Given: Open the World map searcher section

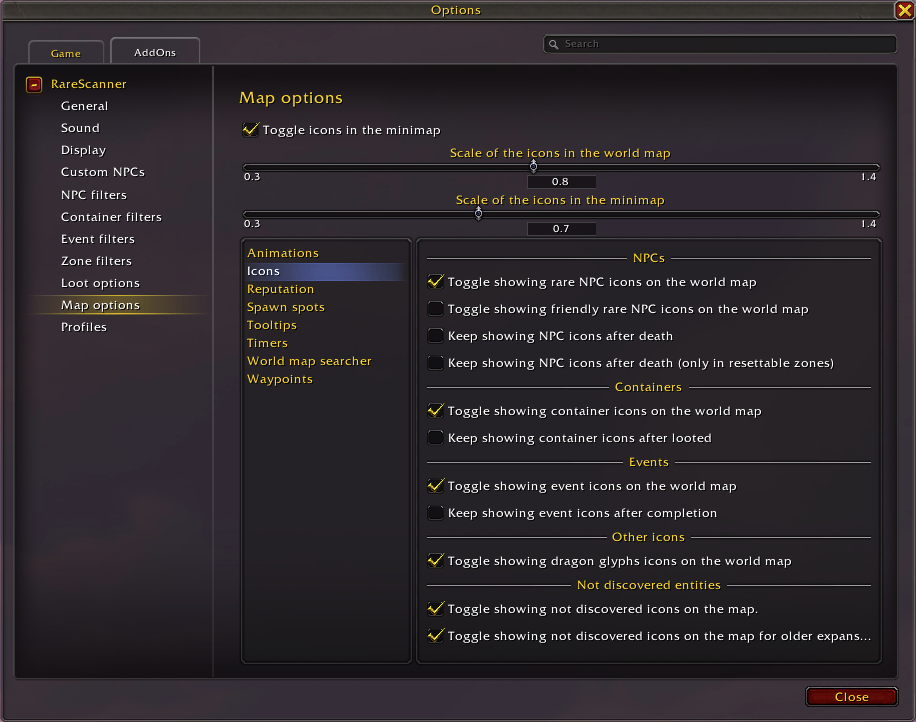Looking at the screenshot, I should pyautogui.click(x=309, y=361).
